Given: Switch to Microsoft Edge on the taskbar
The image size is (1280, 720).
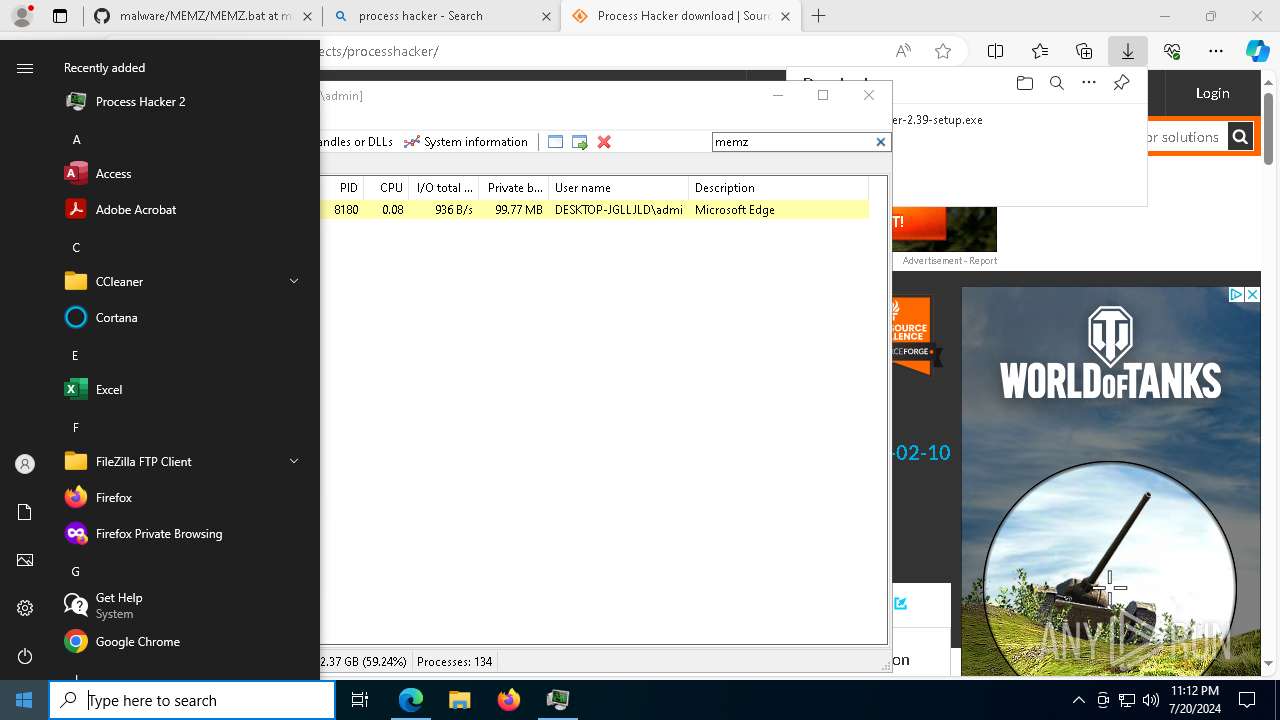Looking at the screenshot, I should pos(410,700).
